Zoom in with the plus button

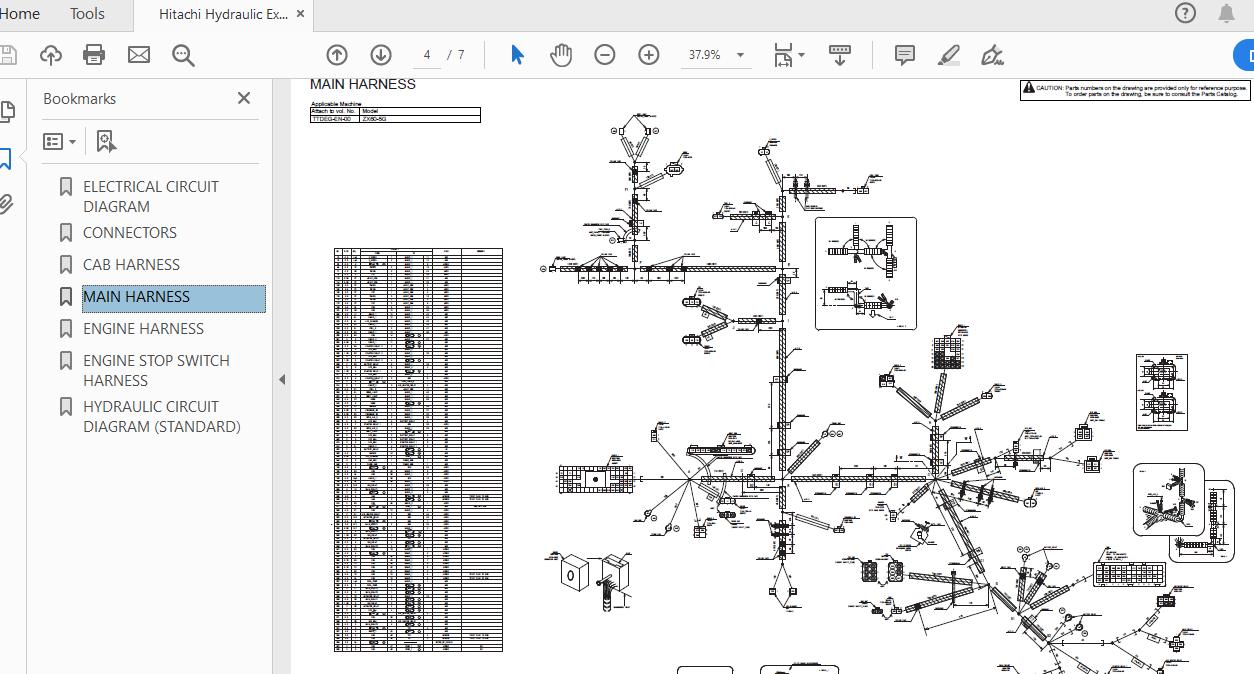(x=649, y=55)
